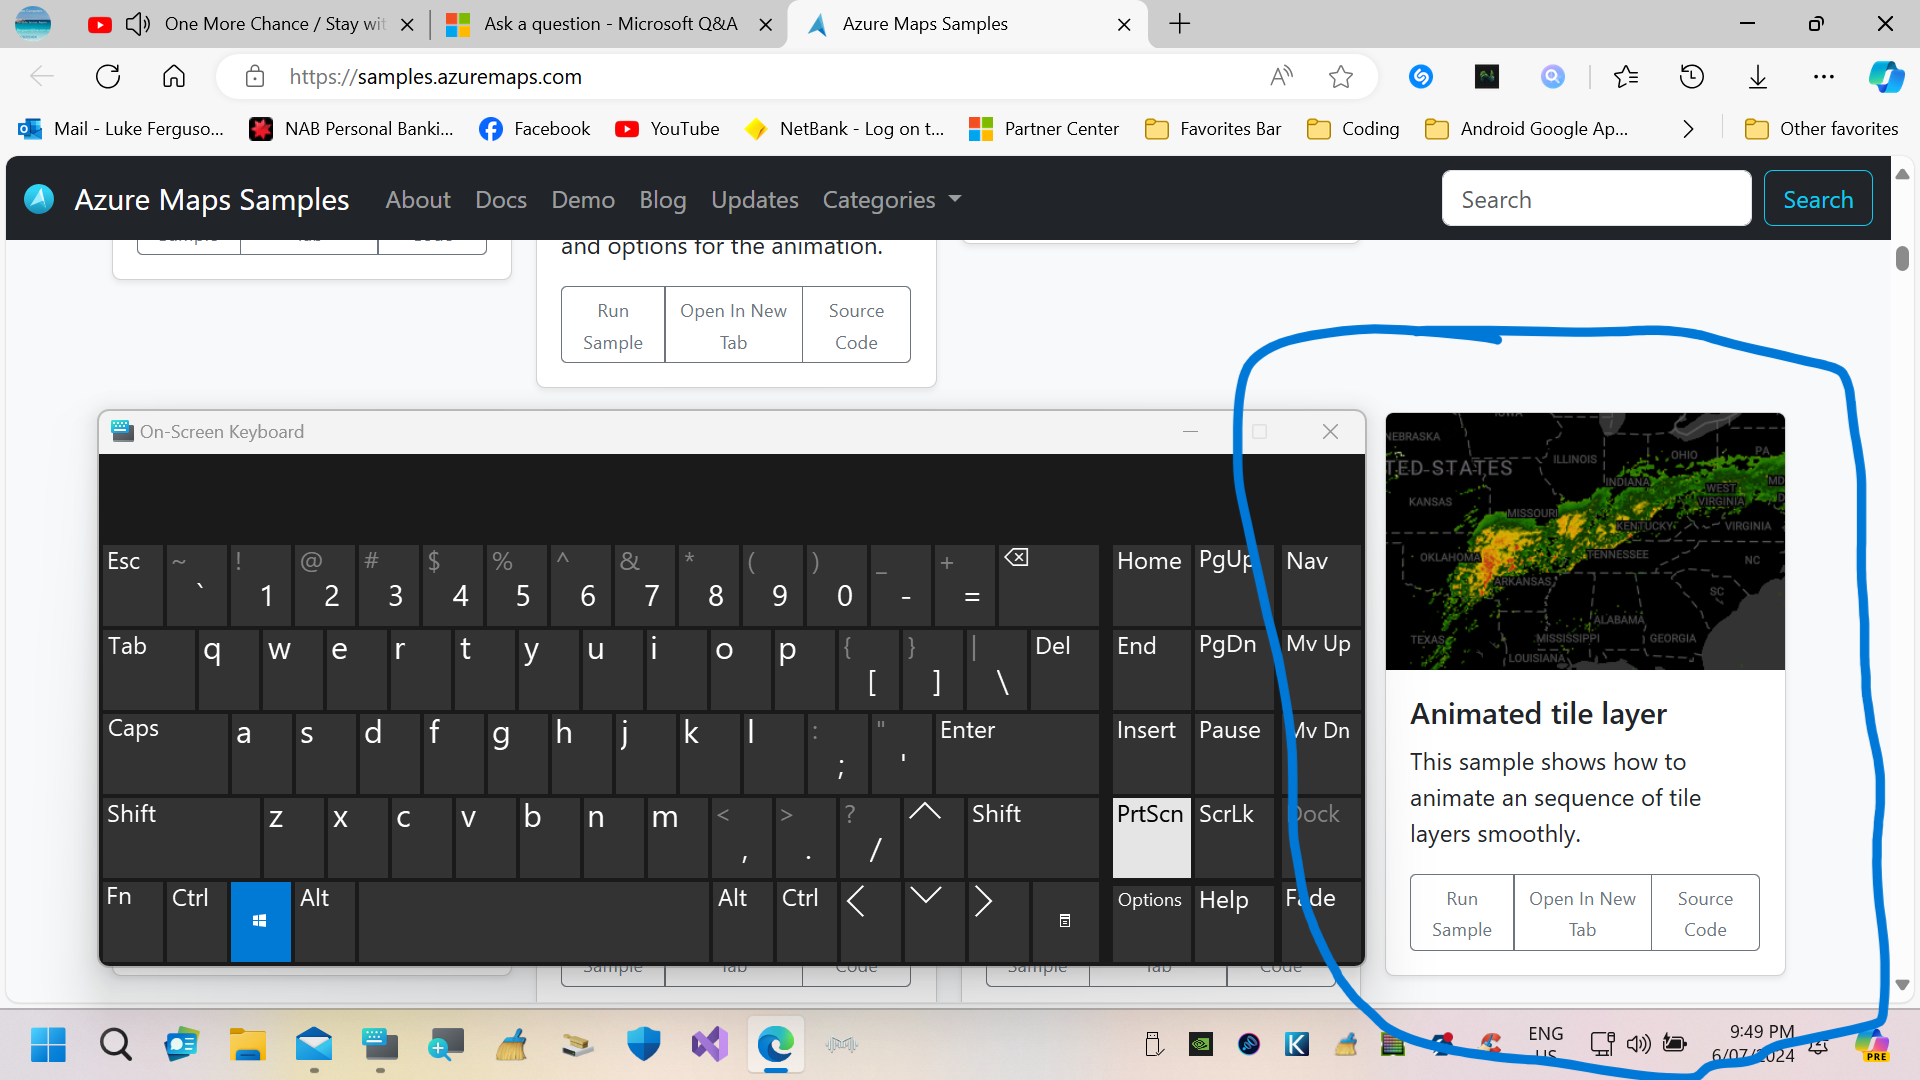
Task: View site information lock icon
Action: pyautogui.click(x=255, y=77)
